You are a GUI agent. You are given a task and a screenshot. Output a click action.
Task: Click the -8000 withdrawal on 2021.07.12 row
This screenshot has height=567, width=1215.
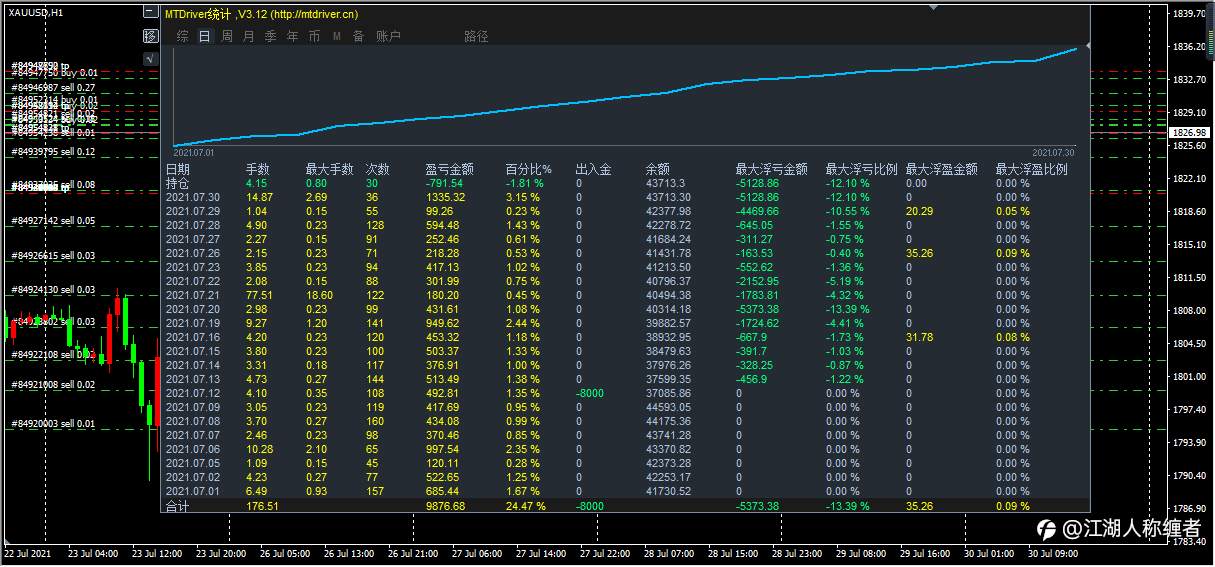click(590, 393)
